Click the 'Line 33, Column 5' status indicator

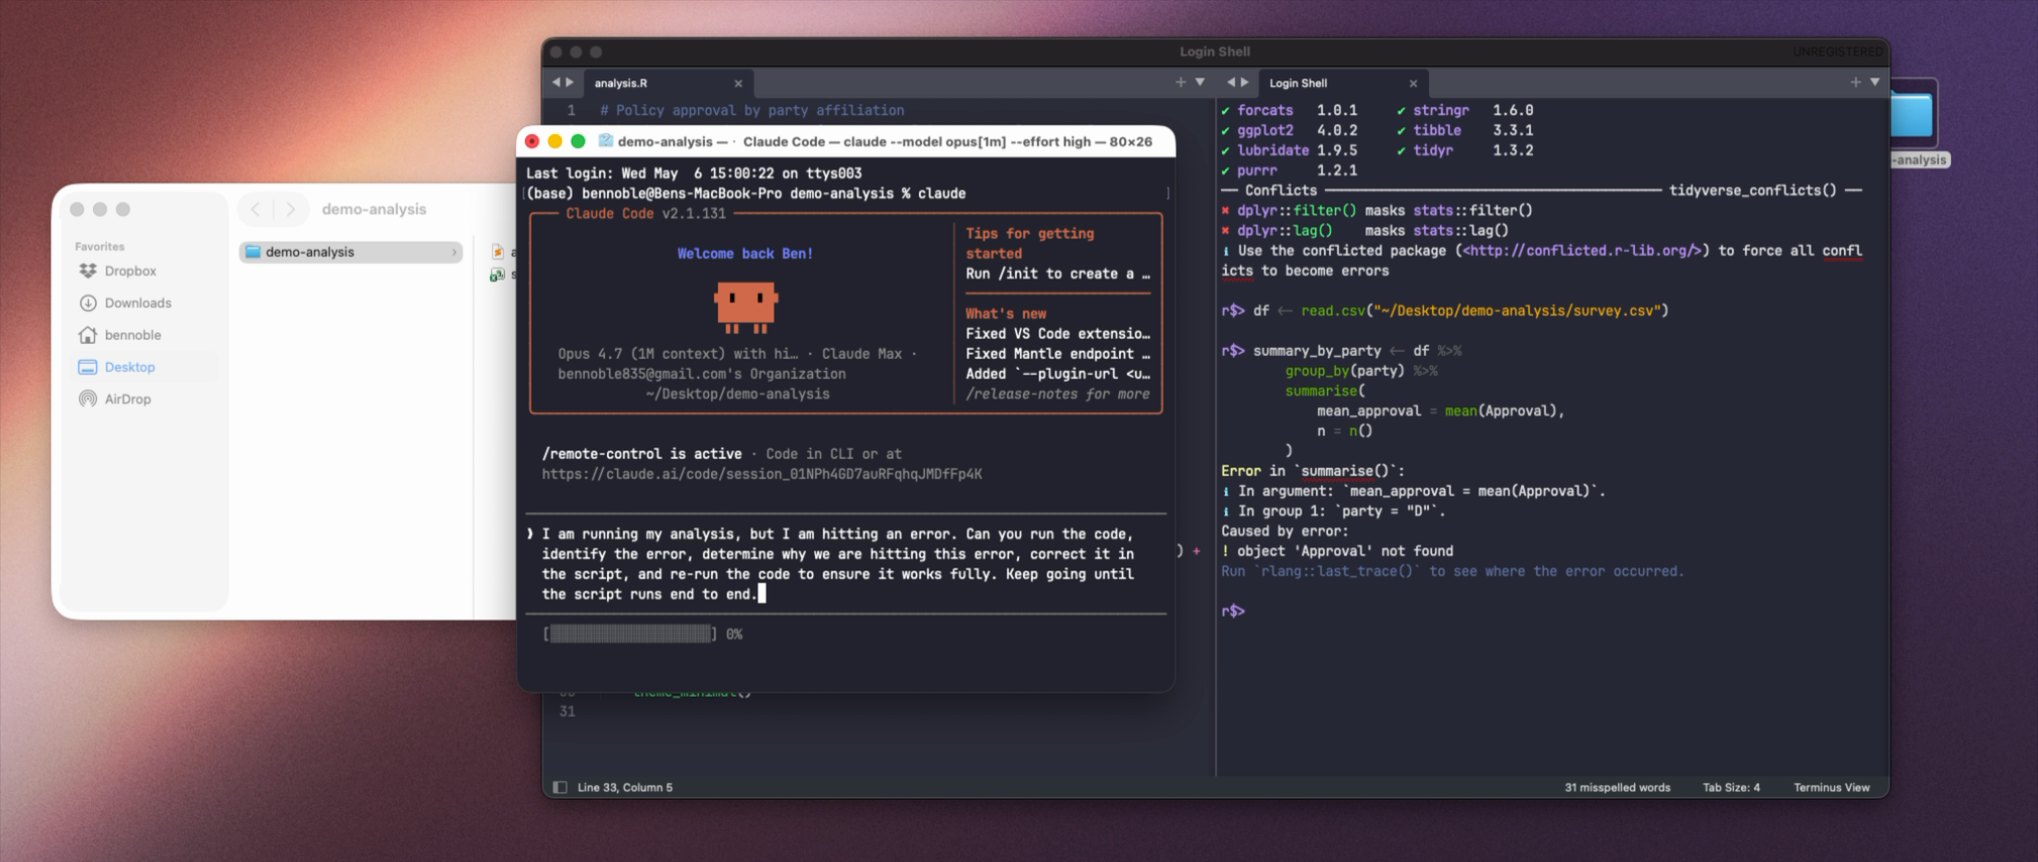pyautogui.click(x=625, y=788)
